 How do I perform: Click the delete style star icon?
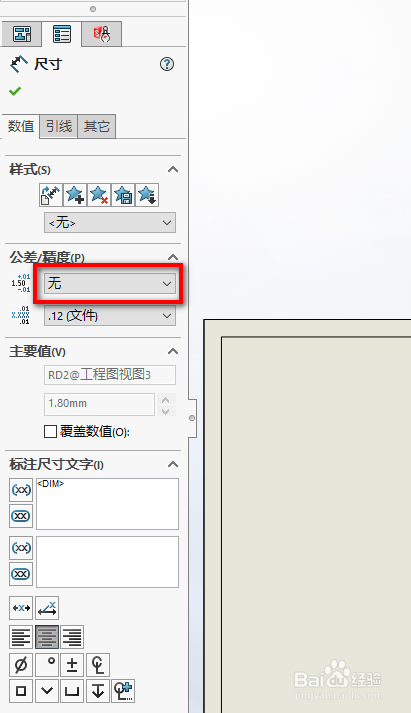click(99, 195)
